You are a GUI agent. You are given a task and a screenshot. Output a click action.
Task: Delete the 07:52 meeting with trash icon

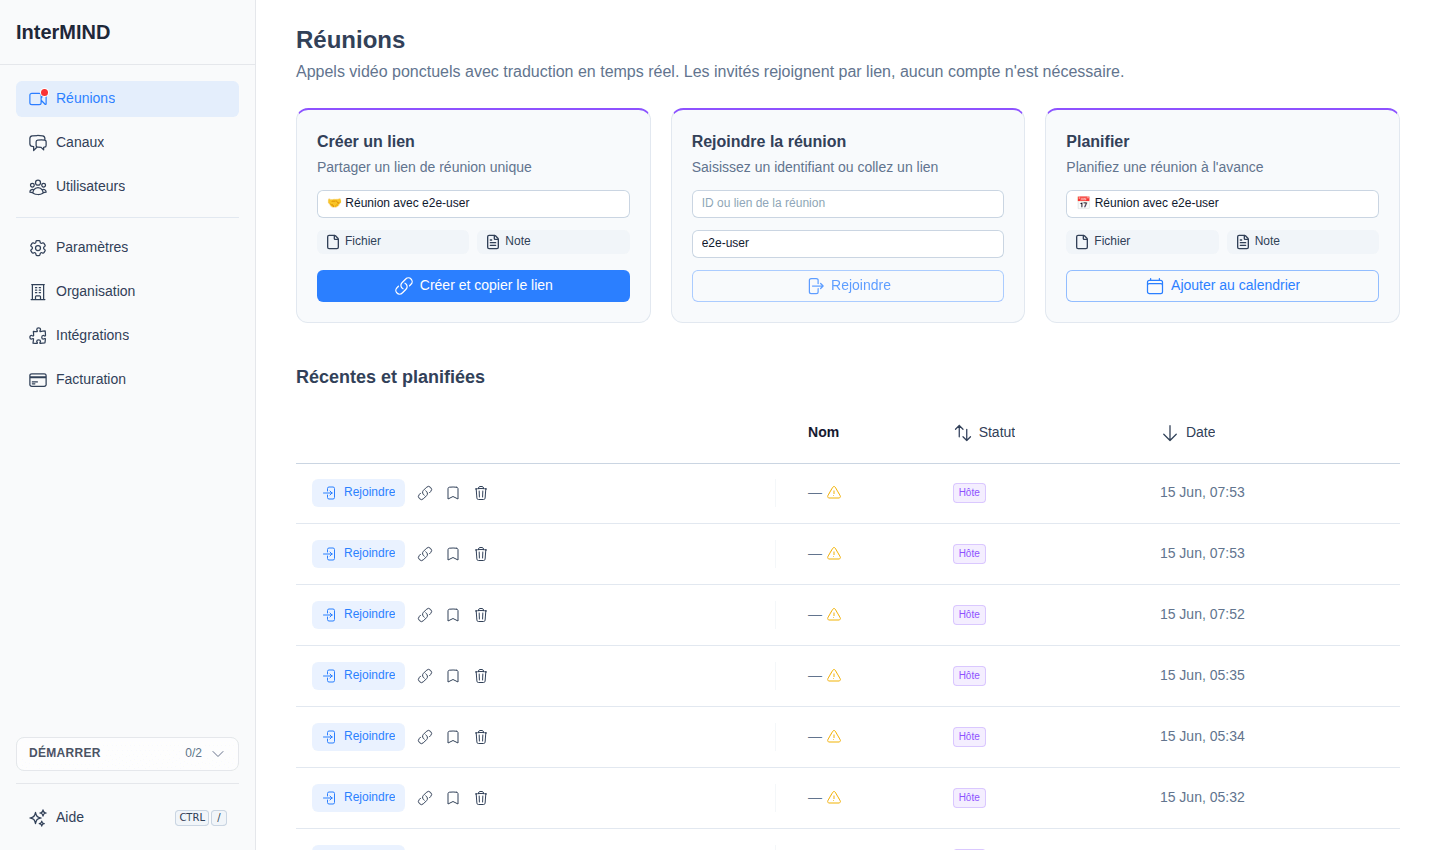481,615
